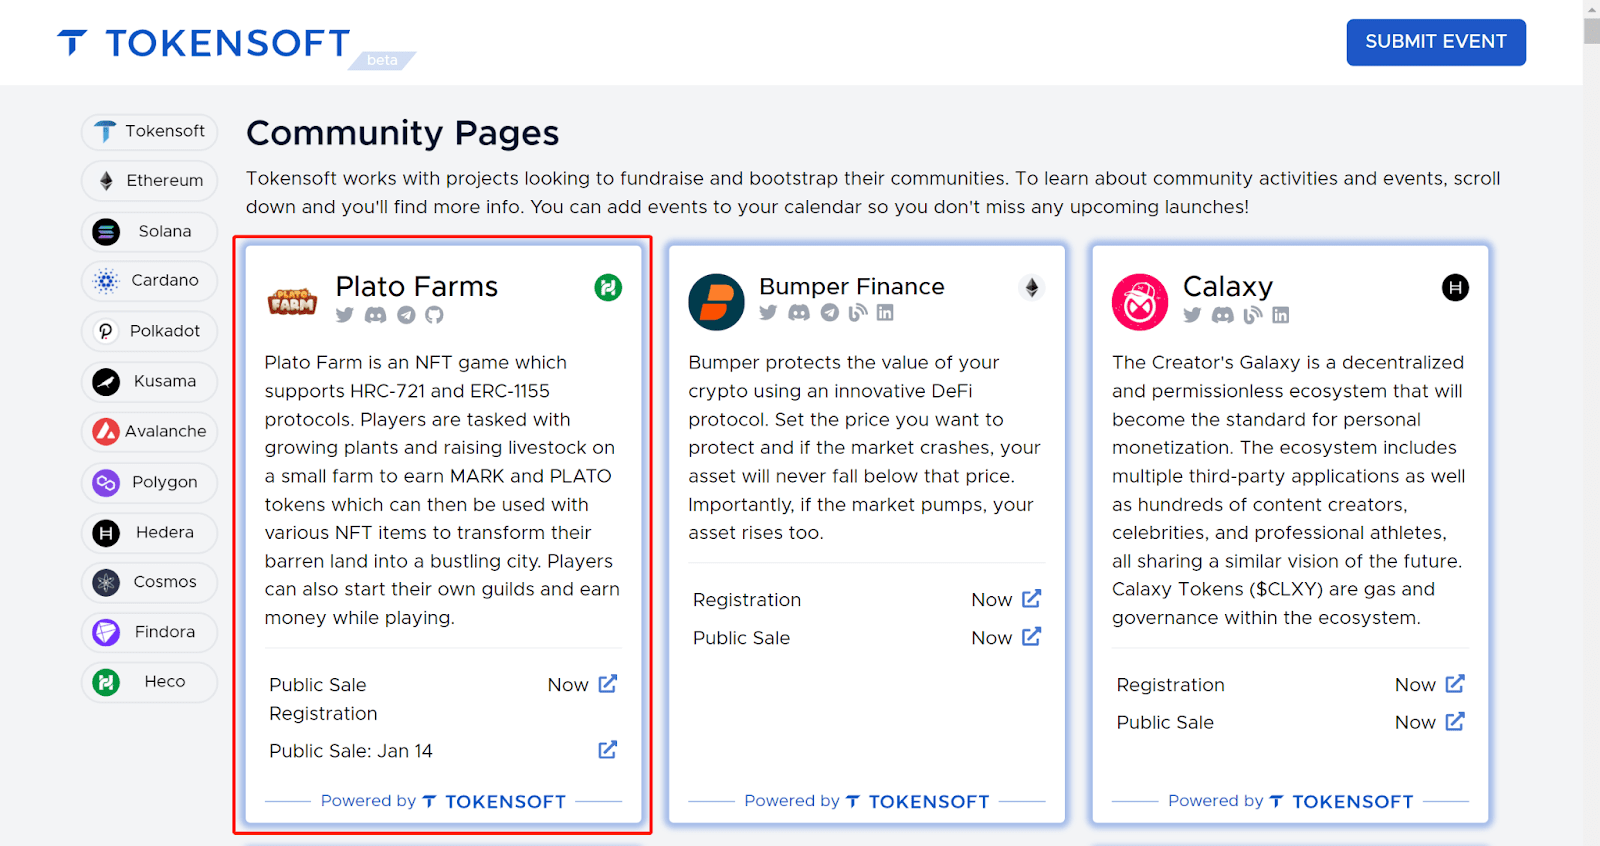Image resolution: width=1600 pixels, height=846 pixels.
Task: Open external link for Bumper Finance Public Sale
Action: click(x=1032, y=636)
